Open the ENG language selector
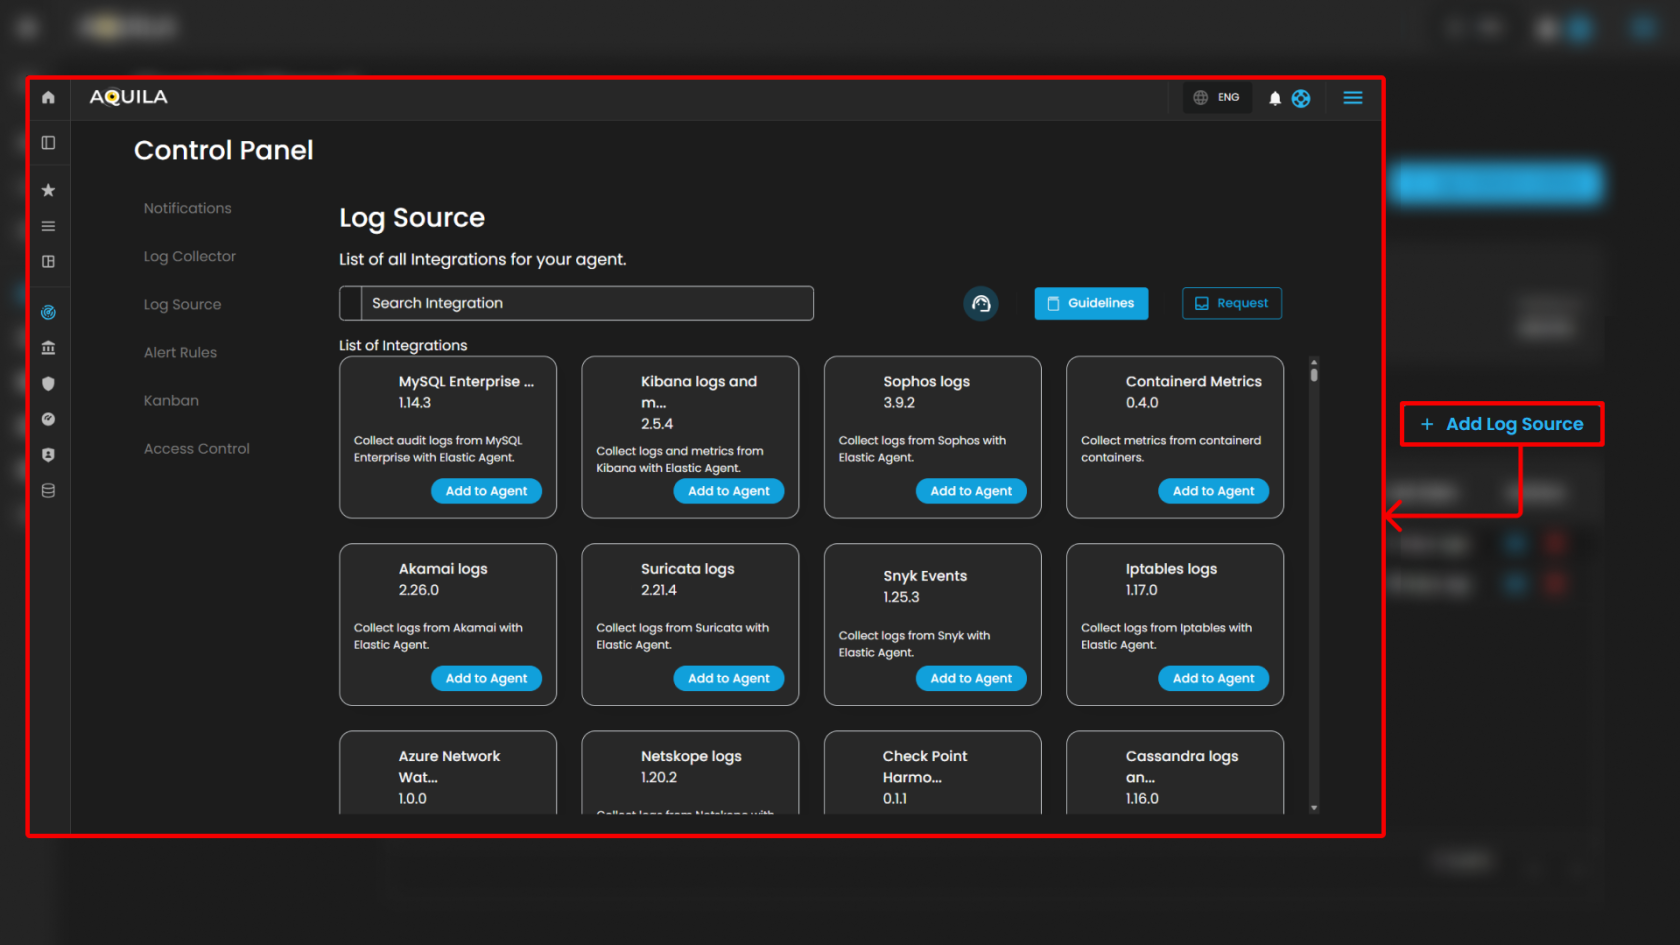The width and height of the screenshot is (1680, 945). pyautogui.click(x=1217, y=98)
